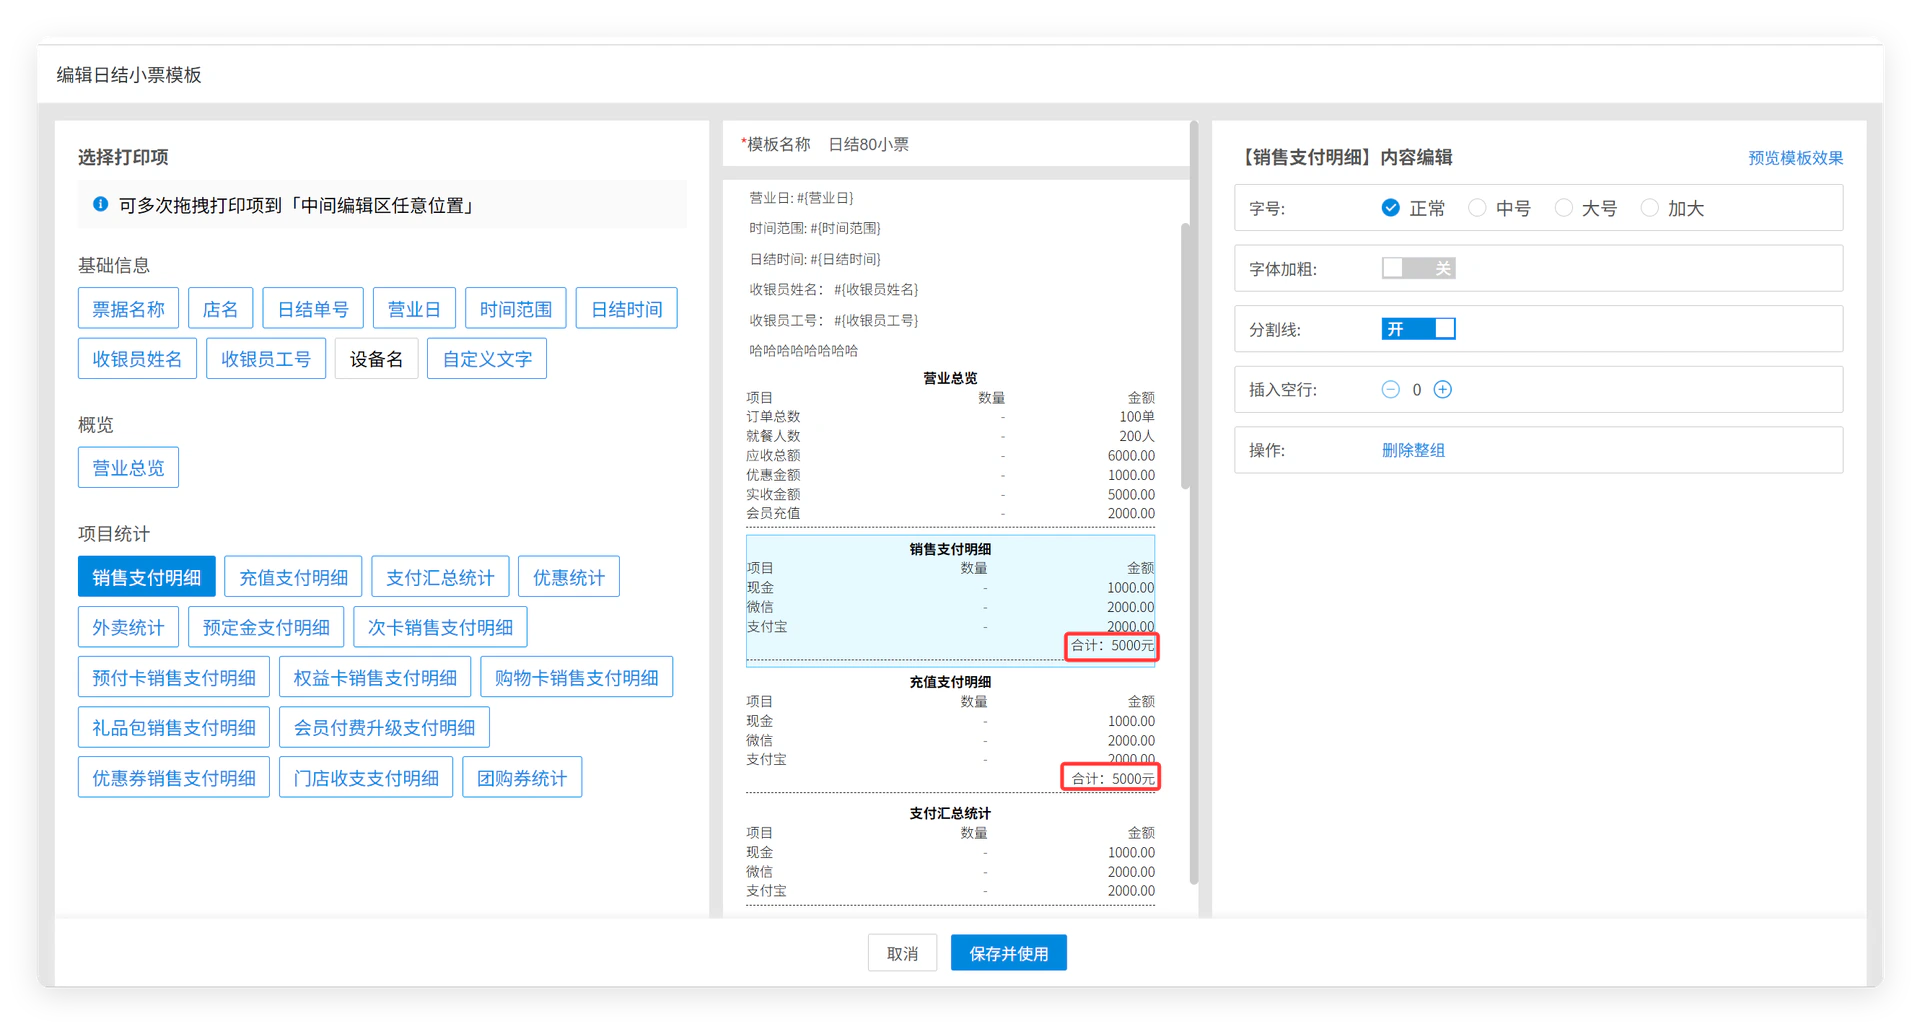Screen dimensions: 1920x1024
Task: Click the 取消 button
Action: [902, 953]
